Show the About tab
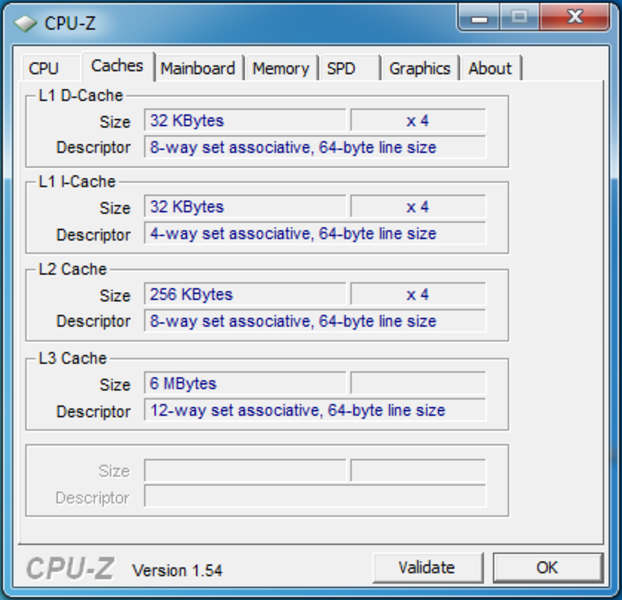The height and width of the screenshot is (600, 622). pyautogui.click(x=490, y=68)
